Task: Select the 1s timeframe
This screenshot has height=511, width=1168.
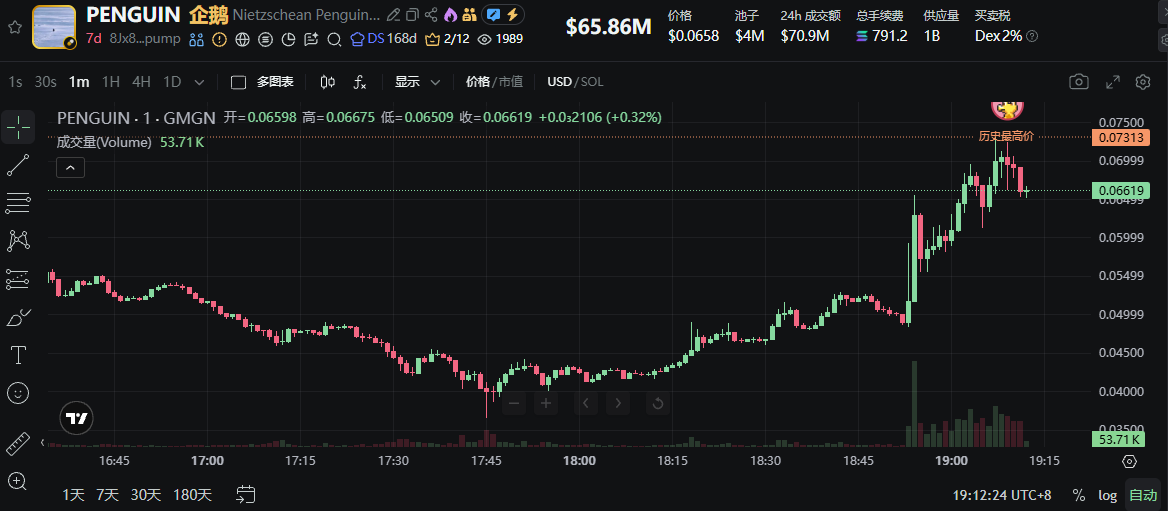Action: (16, 82)
